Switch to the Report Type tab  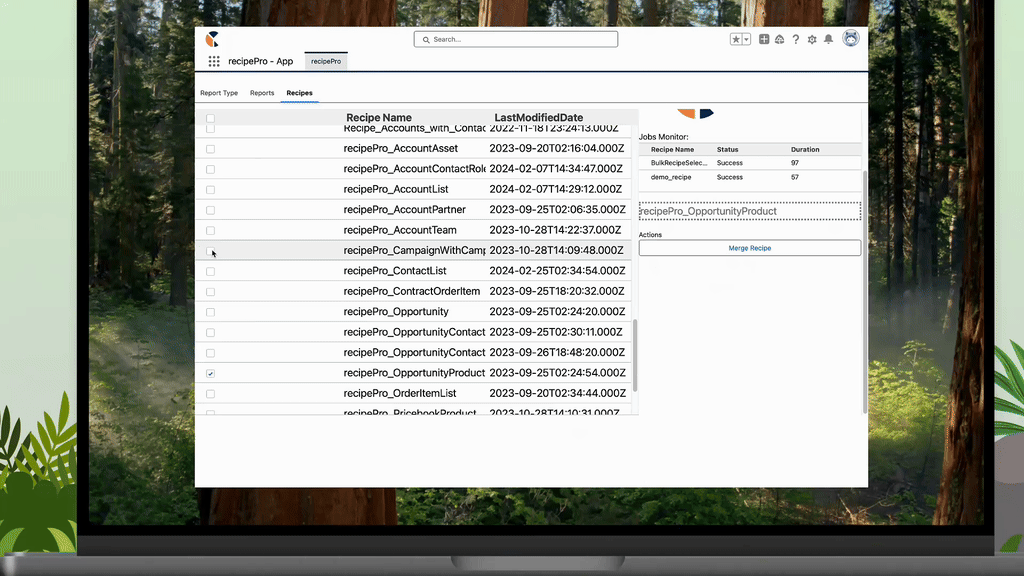coord(219,93)
